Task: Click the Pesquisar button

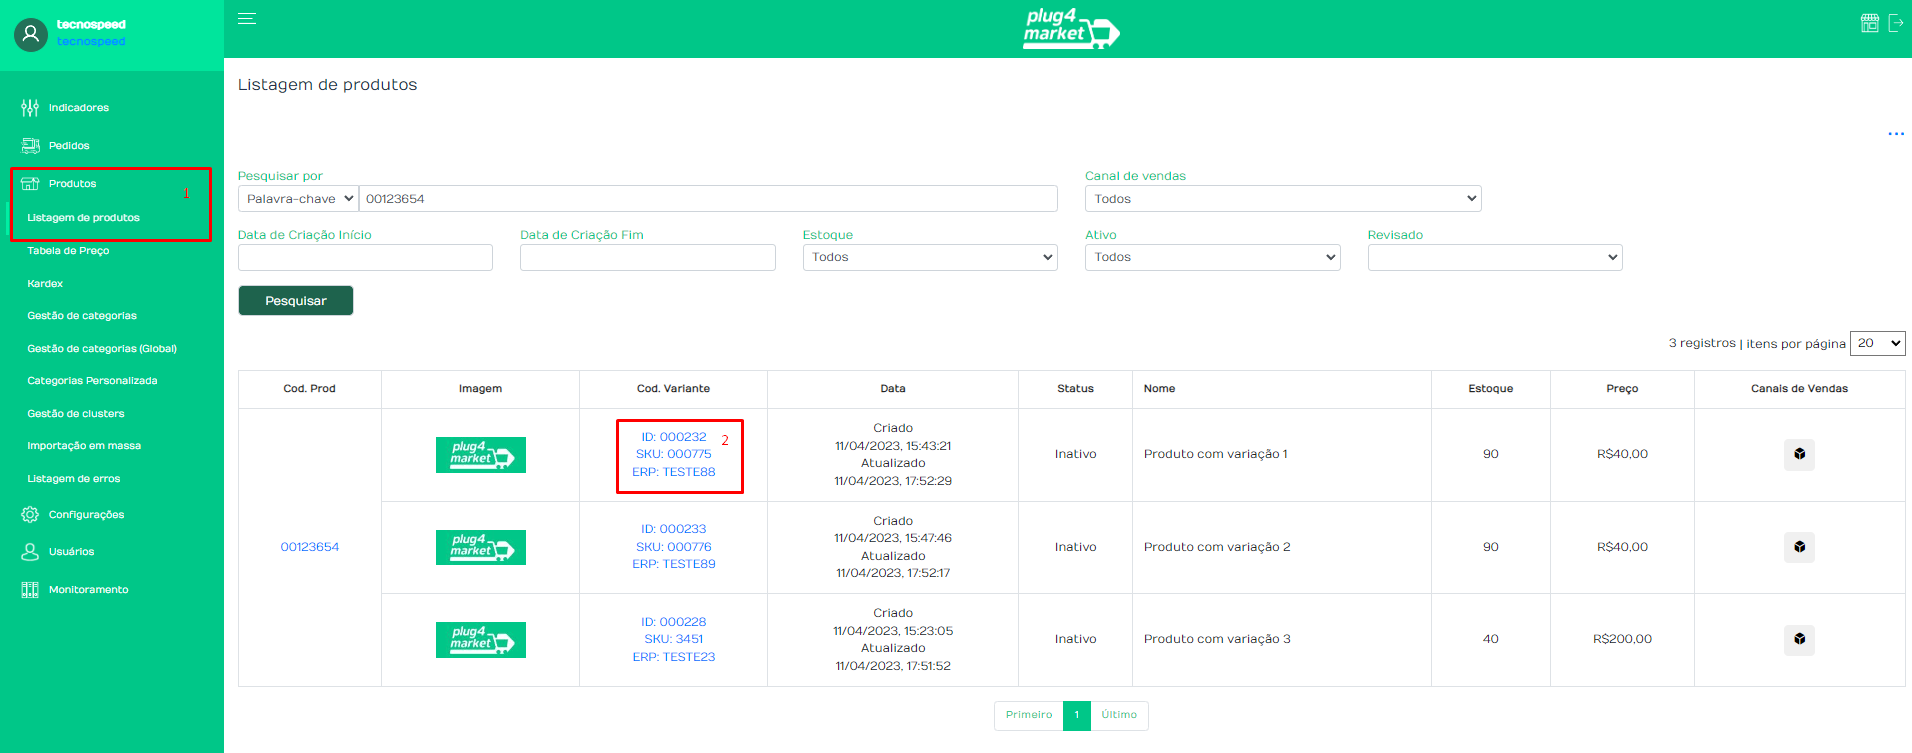Action: tap(296, 301)
